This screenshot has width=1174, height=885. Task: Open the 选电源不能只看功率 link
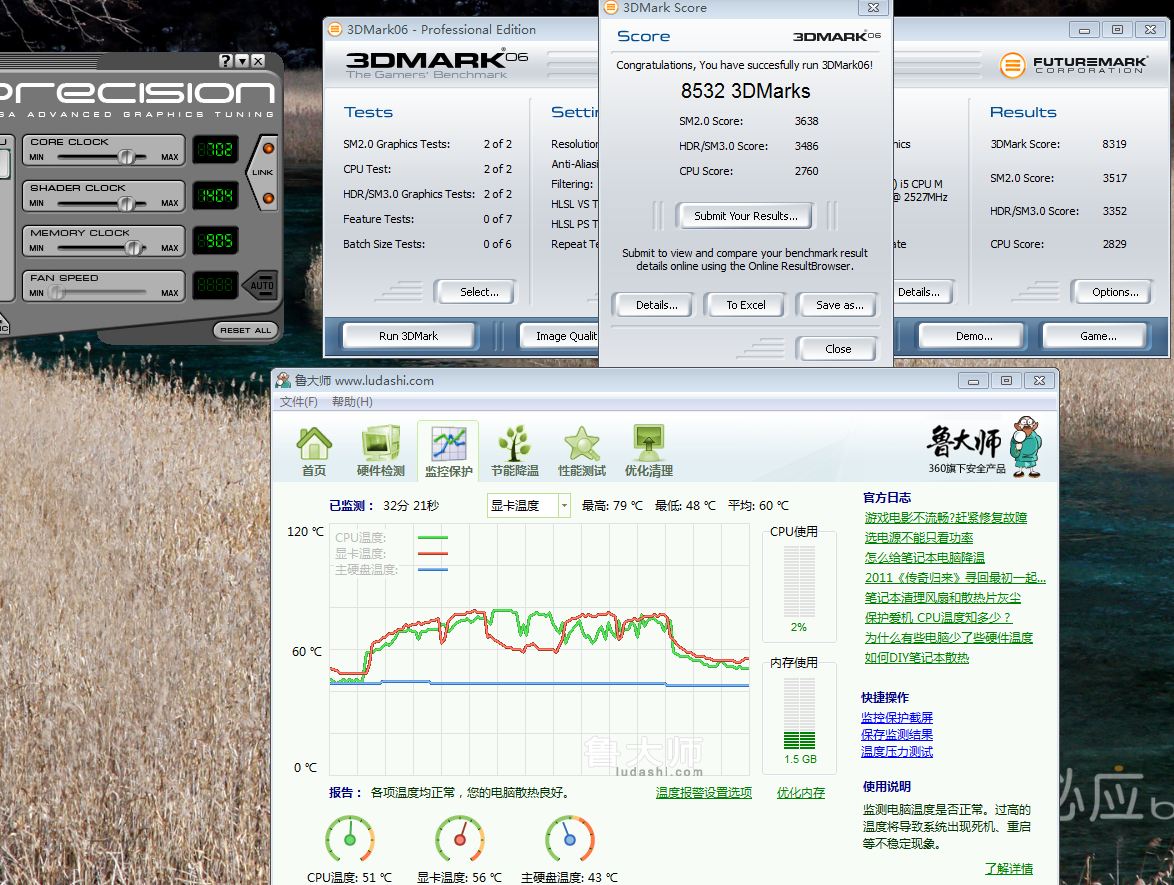tap(919, 538)
